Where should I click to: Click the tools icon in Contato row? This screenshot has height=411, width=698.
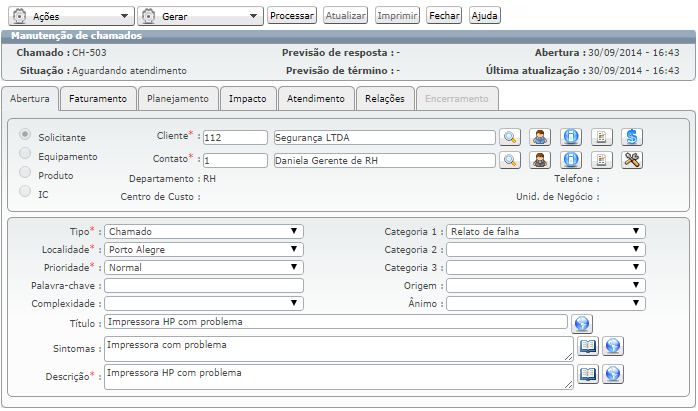pos(631,159)
